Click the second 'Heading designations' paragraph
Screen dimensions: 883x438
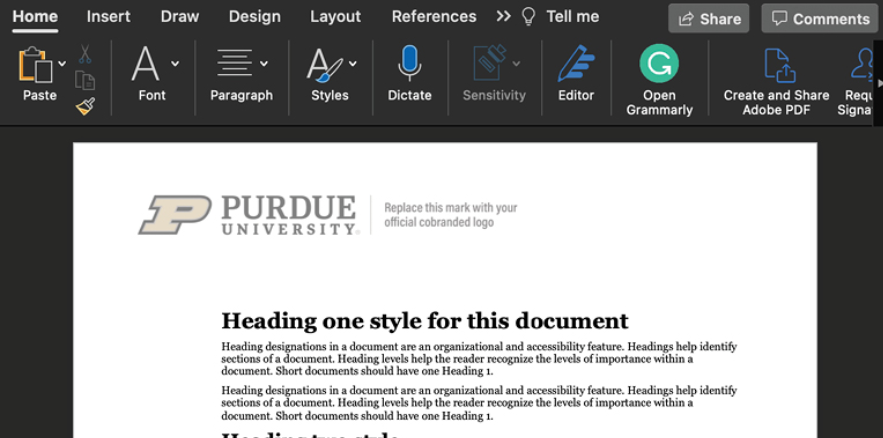[x=479, y=403]
